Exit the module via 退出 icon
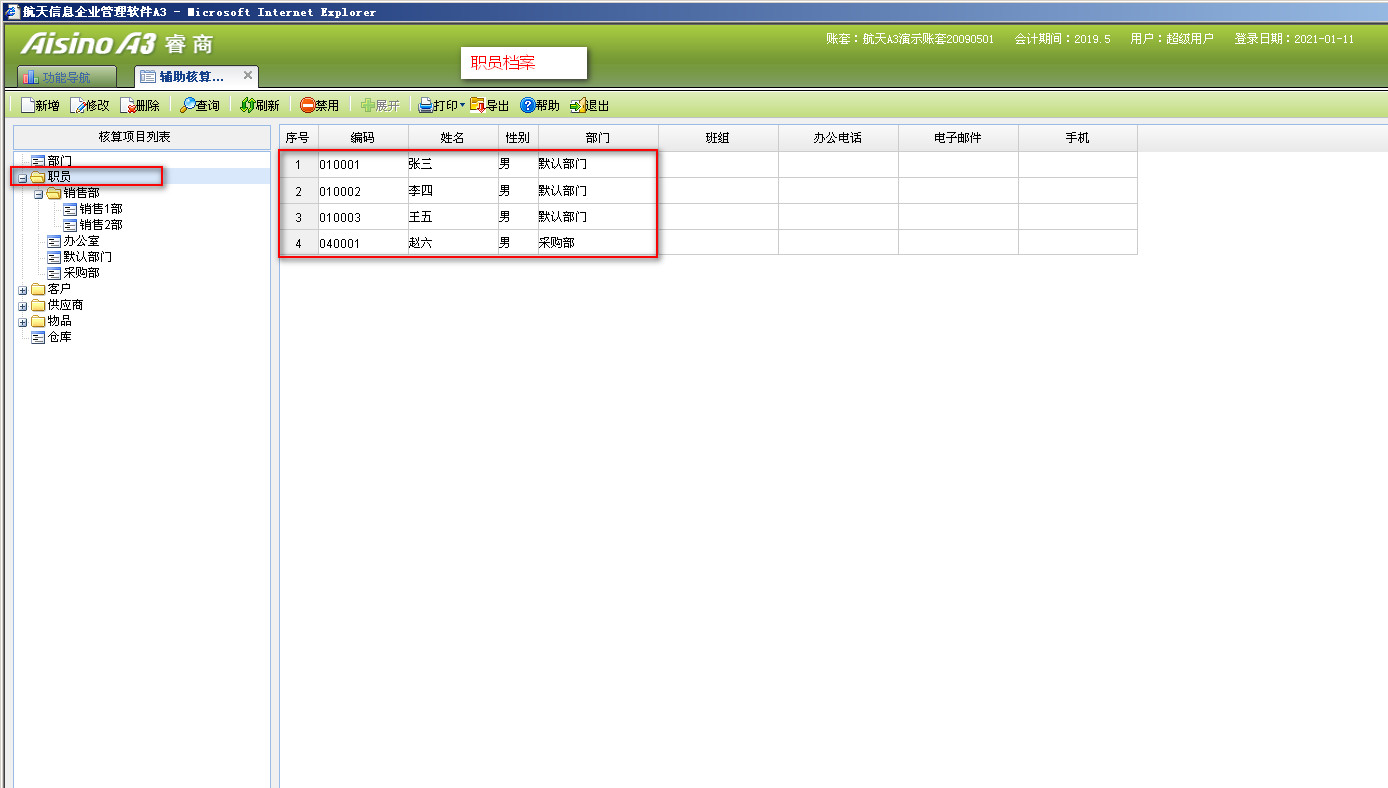Viewport: 1388px width, 788px height. click(x=577, y=105)
